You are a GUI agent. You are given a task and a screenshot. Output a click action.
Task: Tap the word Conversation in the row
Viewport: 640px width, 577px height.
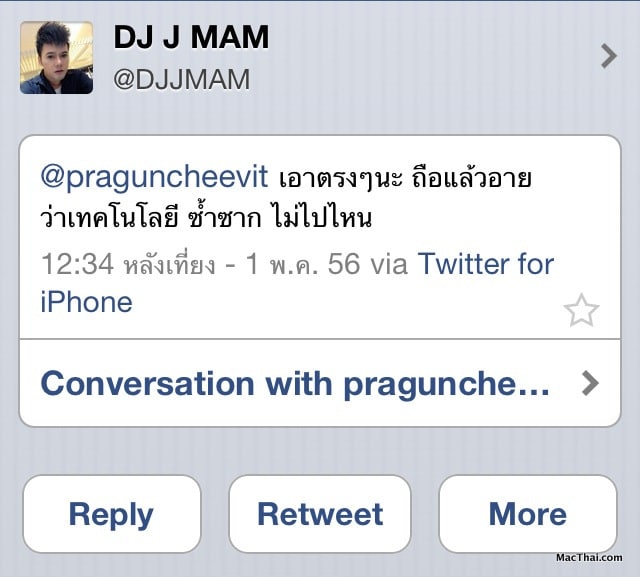point(148,384)
